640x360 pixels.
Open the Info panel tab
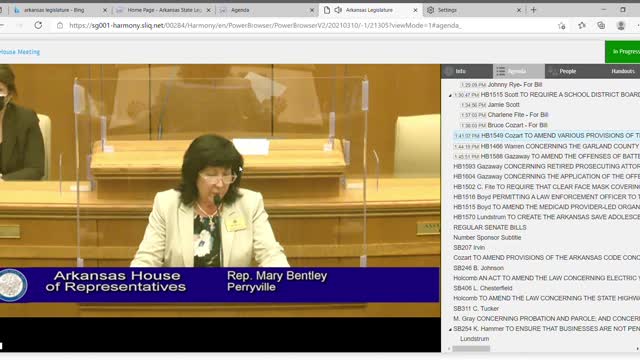[460, 71]
